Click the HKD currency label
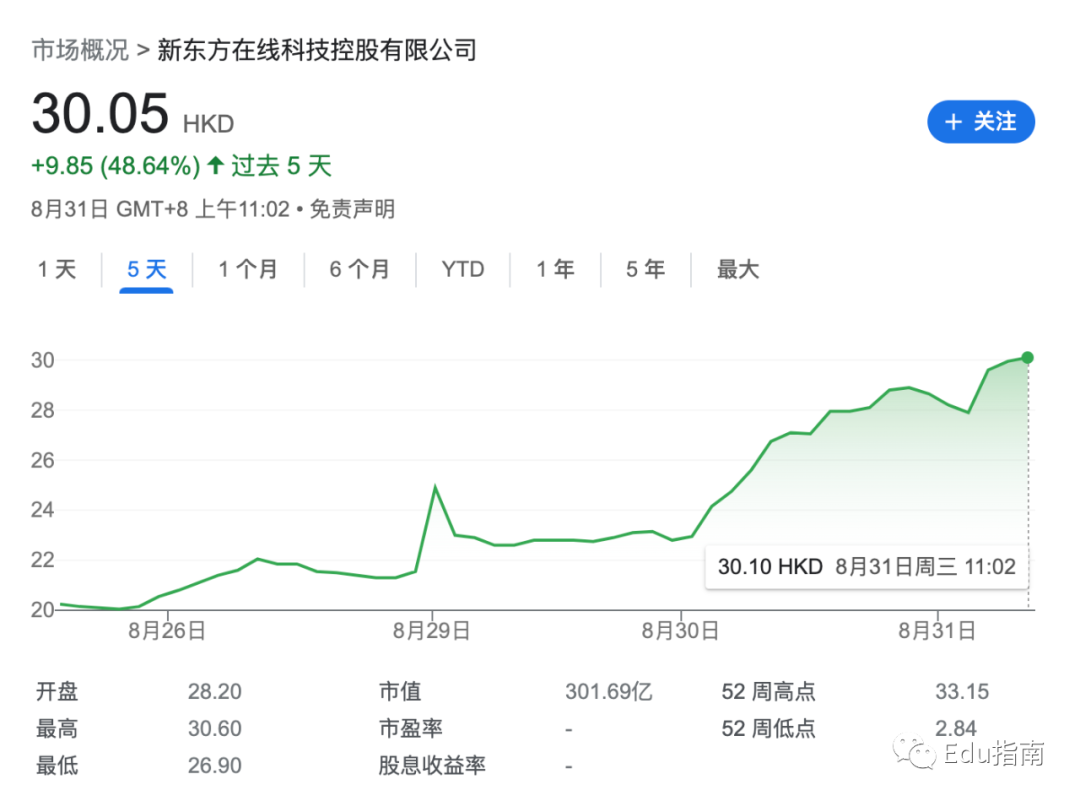The image size is (1080, 801). coord(209,125)
